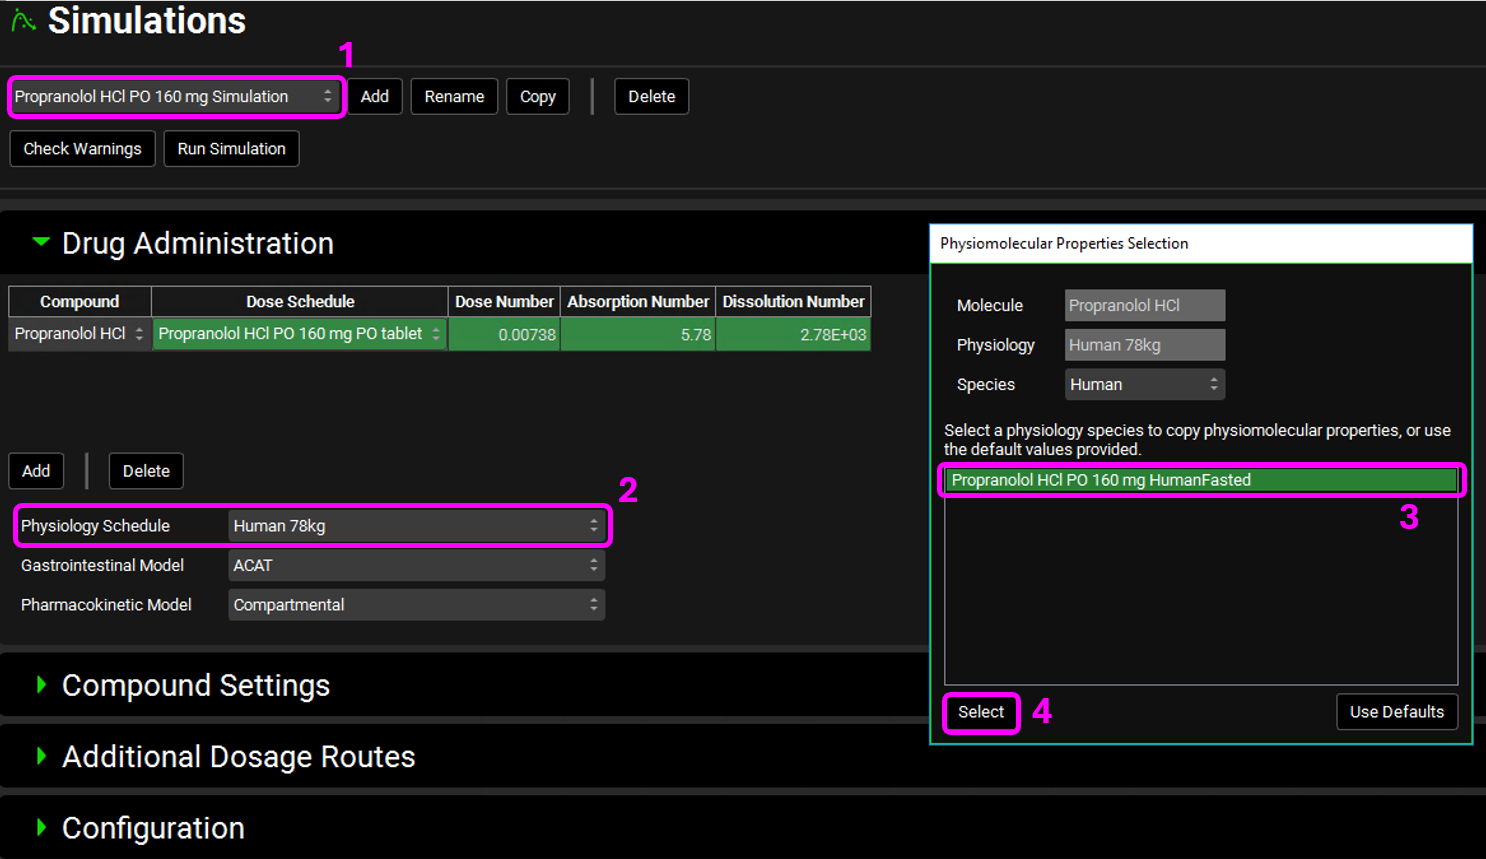Image resolution: width=1486 pixels, height=859 pixels.
Task: Add a new compound row
Action: coord(36,471)
